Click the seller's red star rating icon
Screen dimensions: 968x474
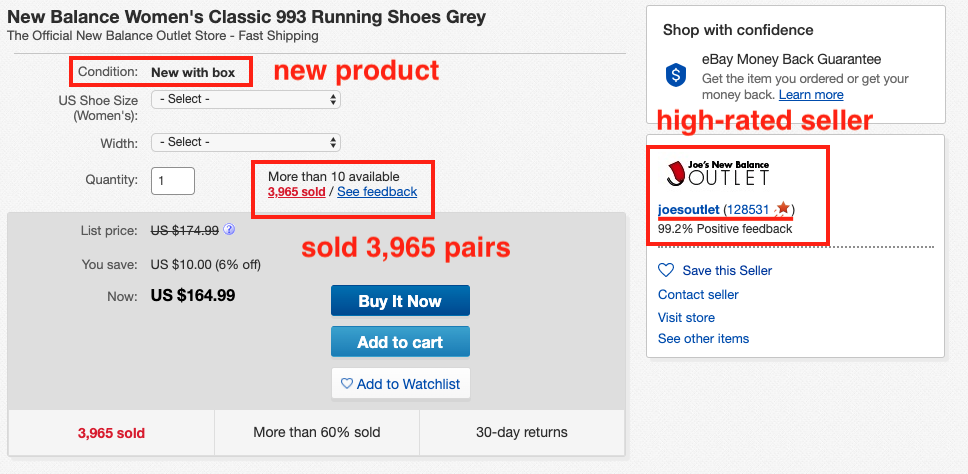(782, 209)
